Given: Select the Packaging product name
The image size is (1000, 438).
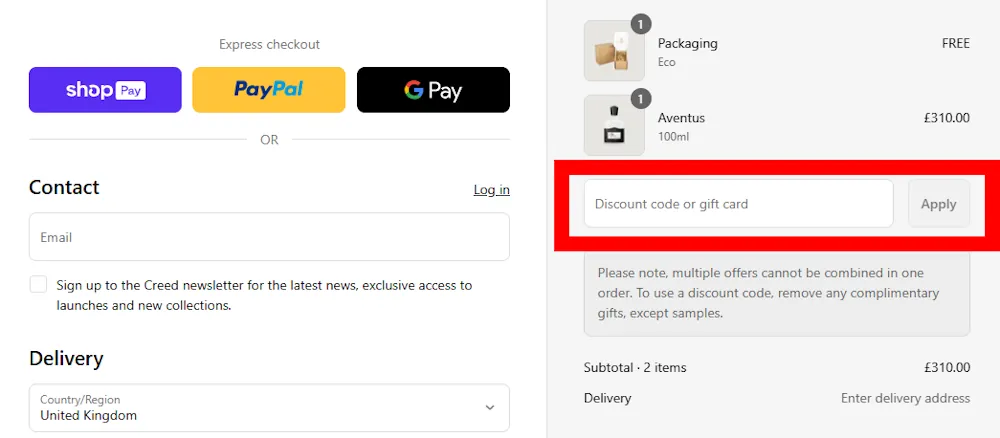Looking at the screenshot, I should click(x=687, y=44).
